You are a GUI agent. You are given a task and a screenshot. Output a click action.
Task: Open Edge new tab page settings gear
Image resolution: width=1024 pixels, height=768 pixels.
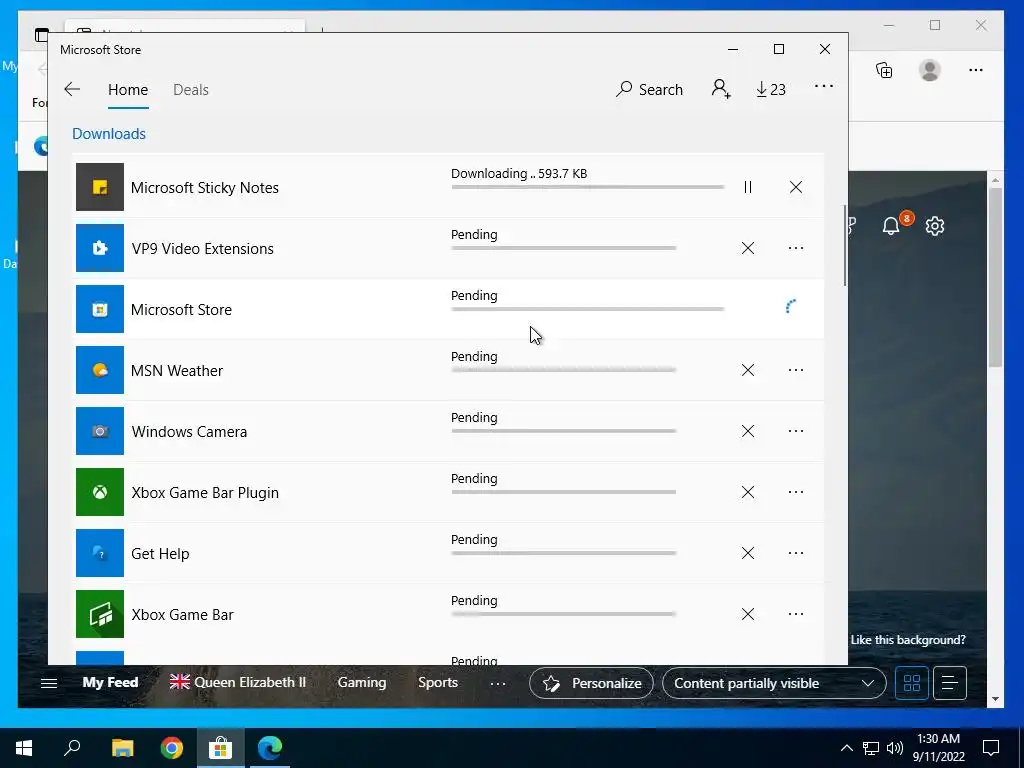935,226
